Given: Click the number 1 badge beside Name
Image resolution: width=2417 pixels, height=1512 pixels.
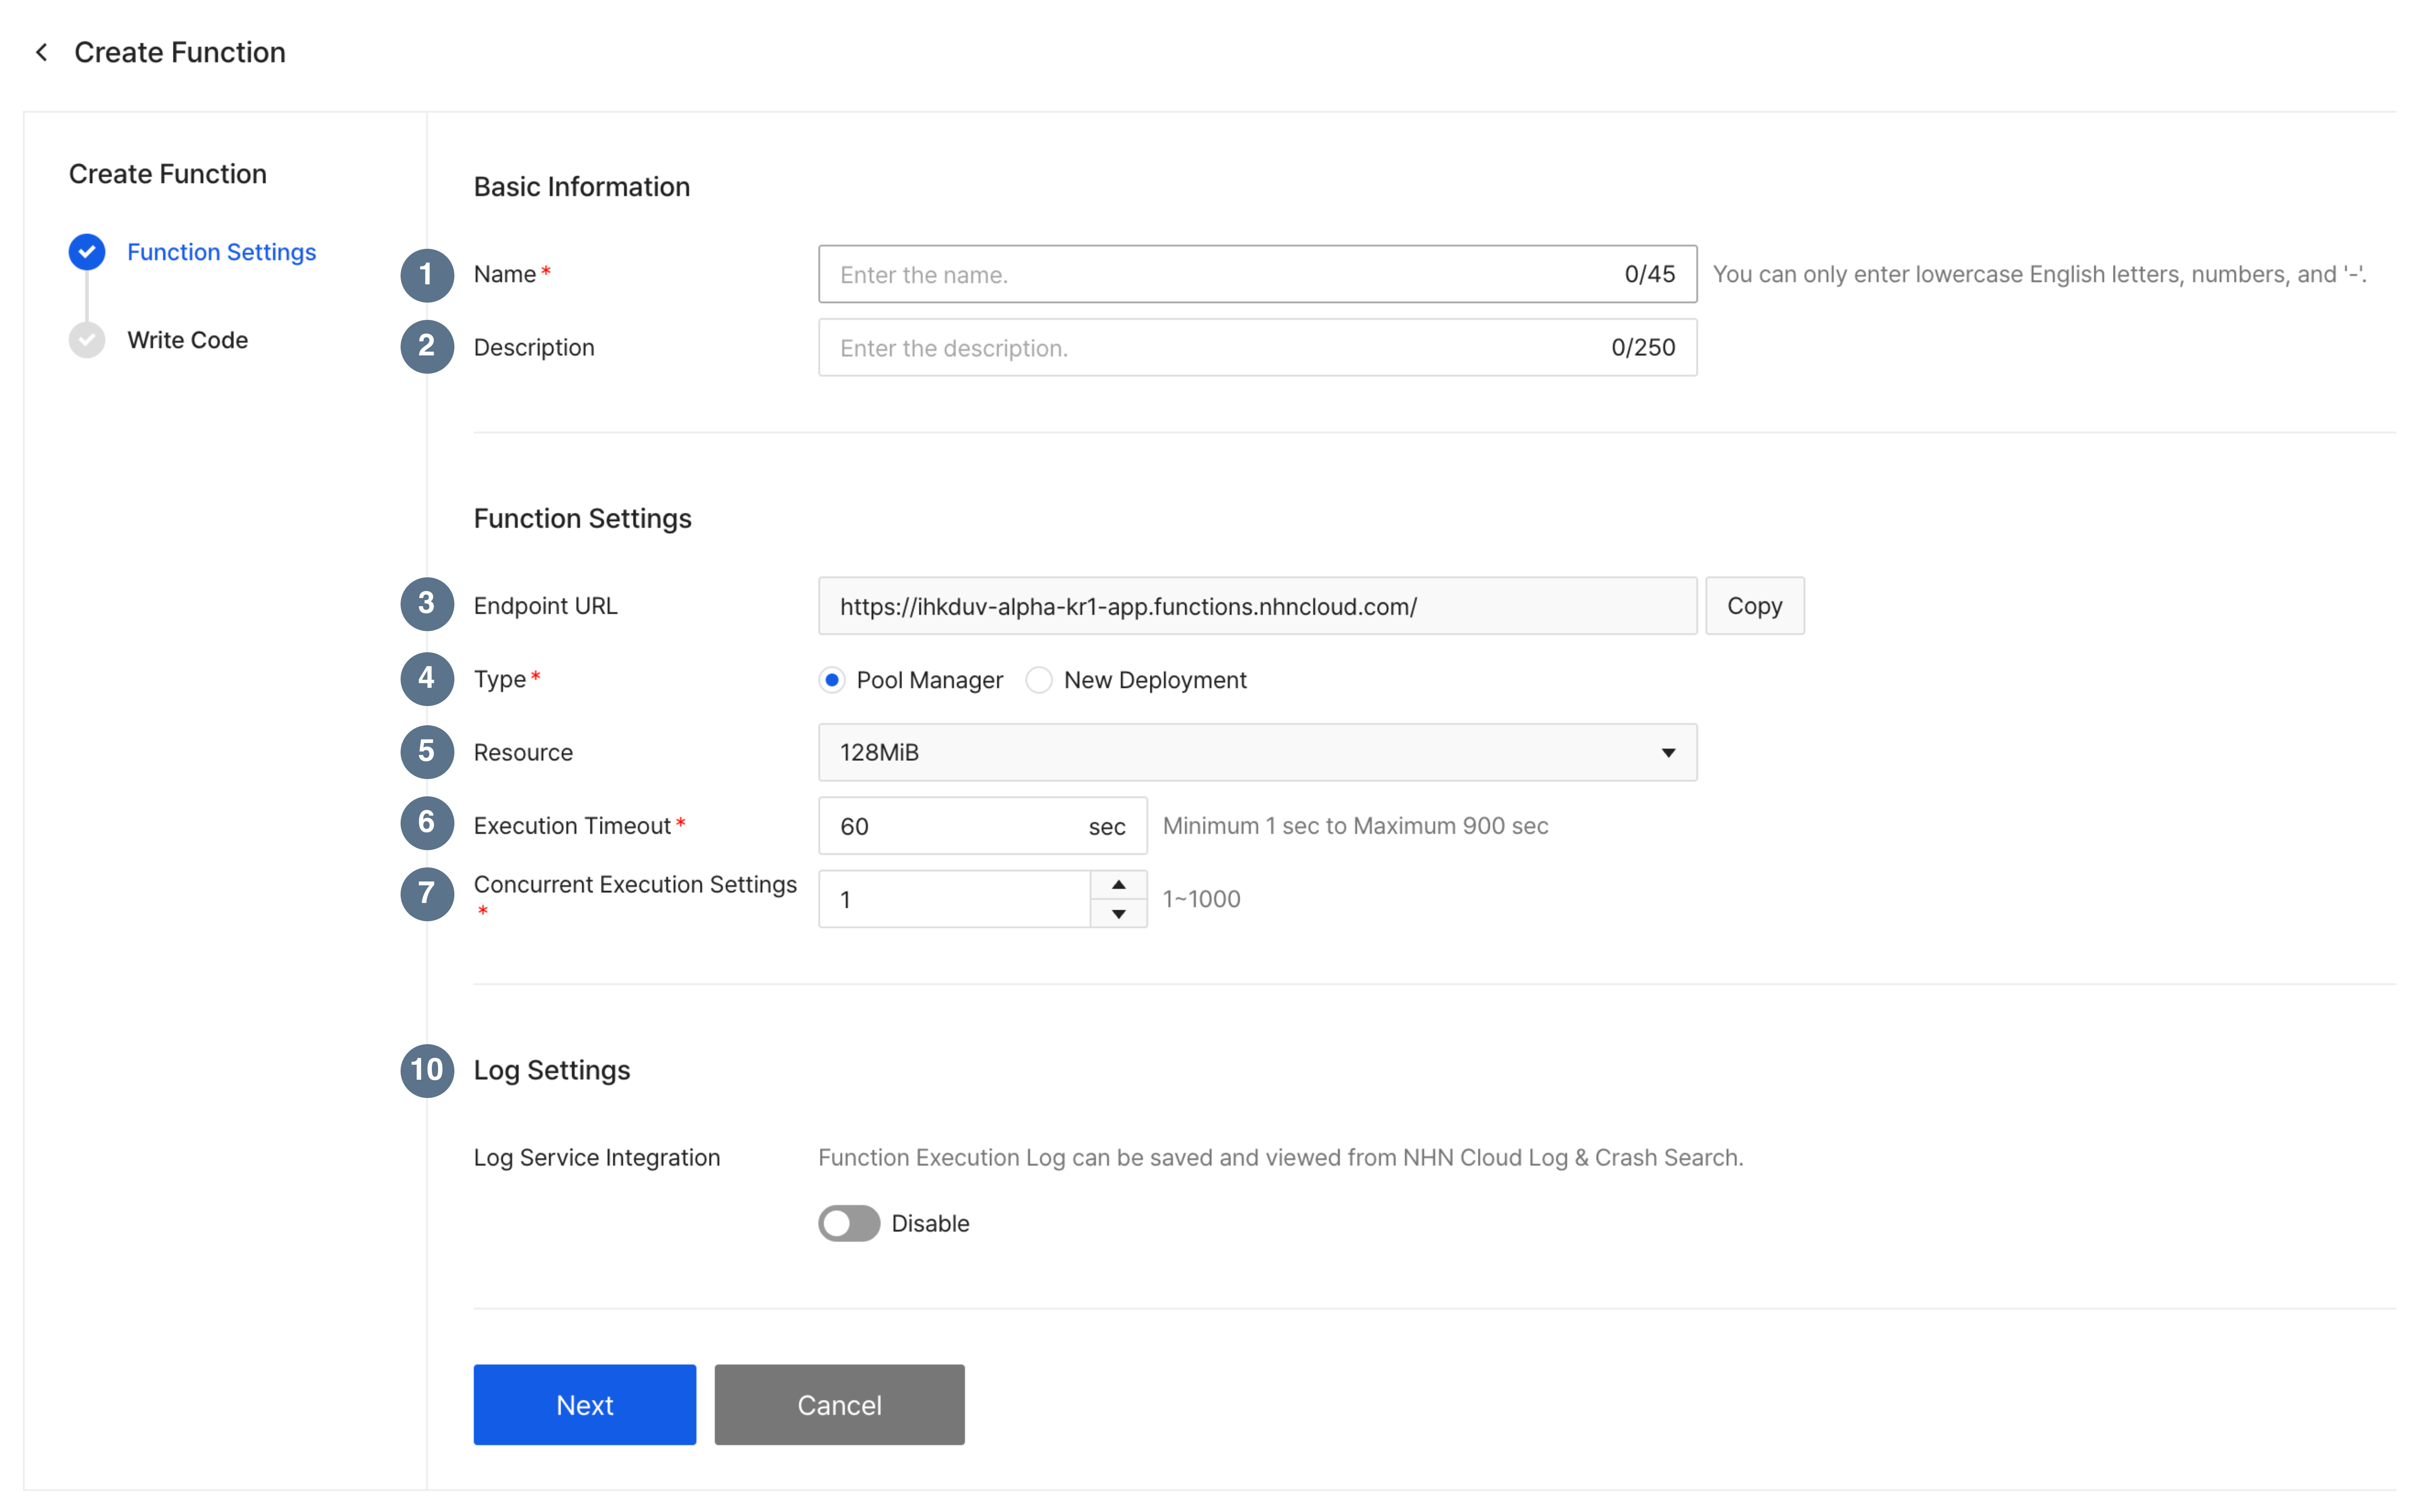Looking at the screenshot, I should pyautogui.click(x=426, y=275).
